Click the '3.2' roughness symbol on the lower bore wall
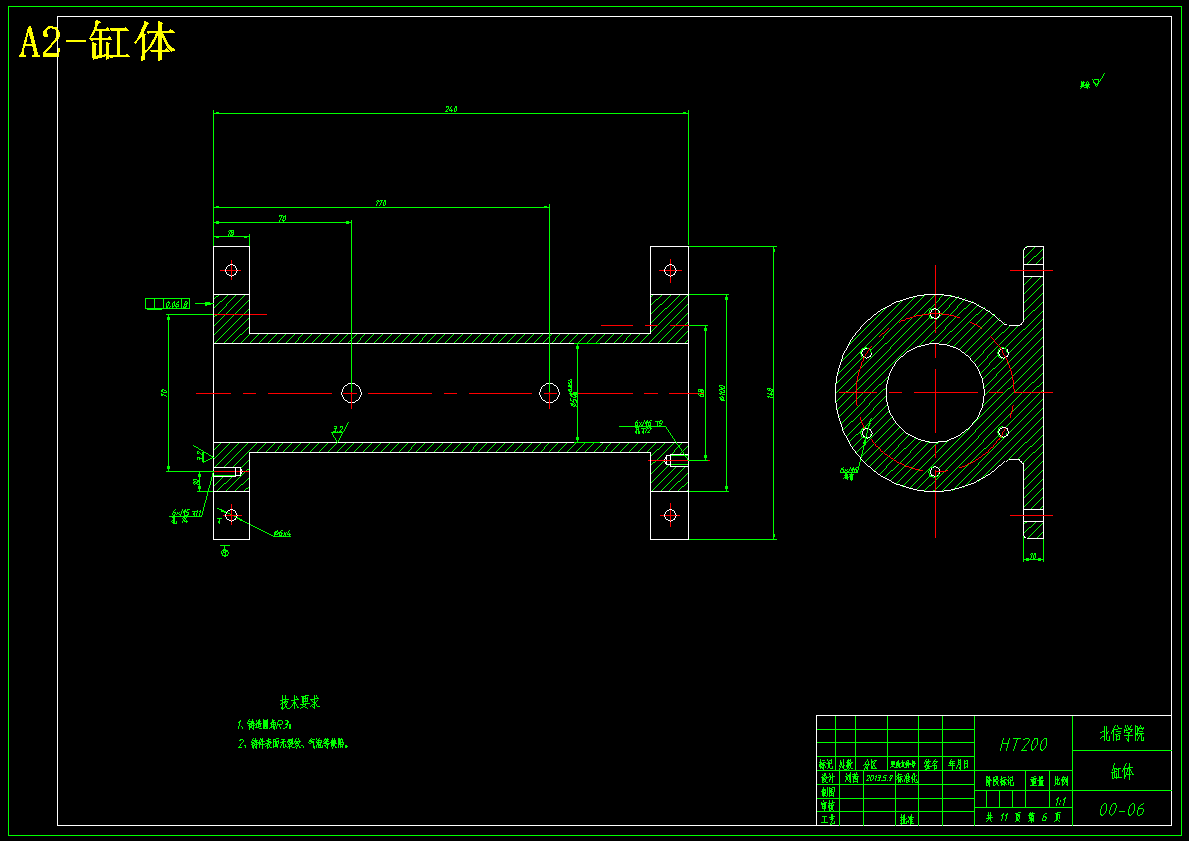The image size is (1189, 841). (338, 434)
